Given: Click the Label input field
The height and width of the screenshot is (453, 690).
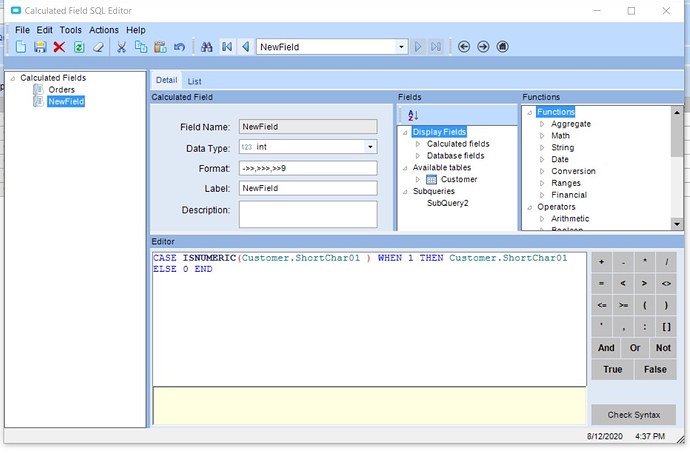Looking at the screenshot, I should [308, 188].
